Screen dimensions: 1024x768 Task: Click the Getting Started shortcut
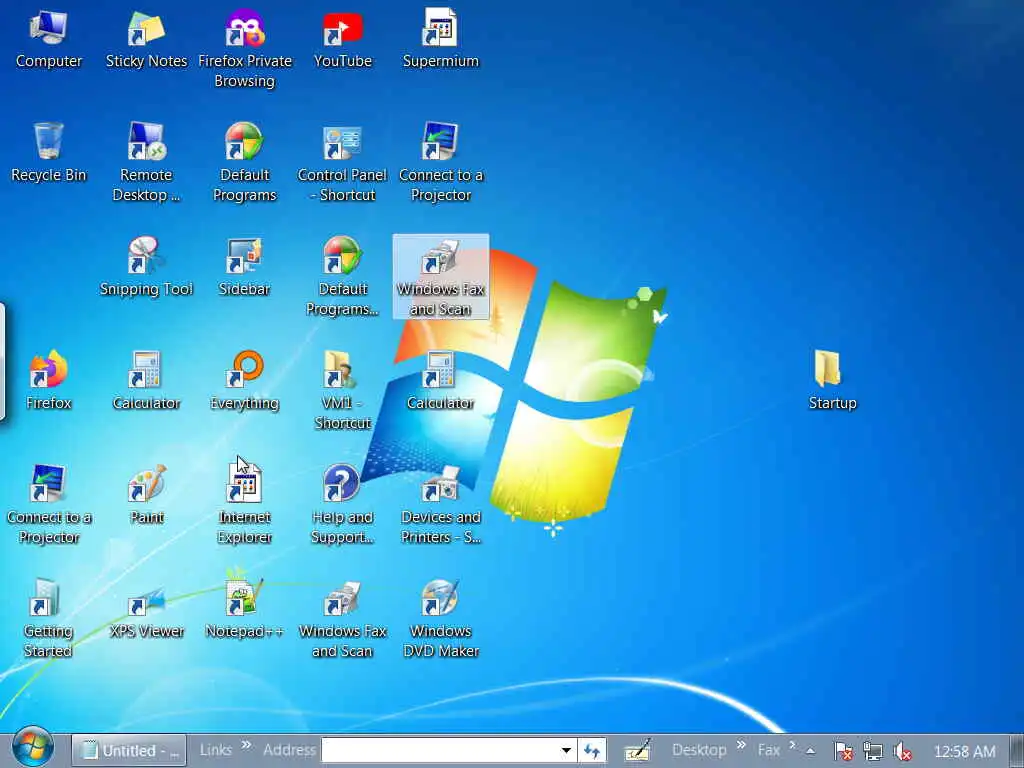click(x=48, y=618)
